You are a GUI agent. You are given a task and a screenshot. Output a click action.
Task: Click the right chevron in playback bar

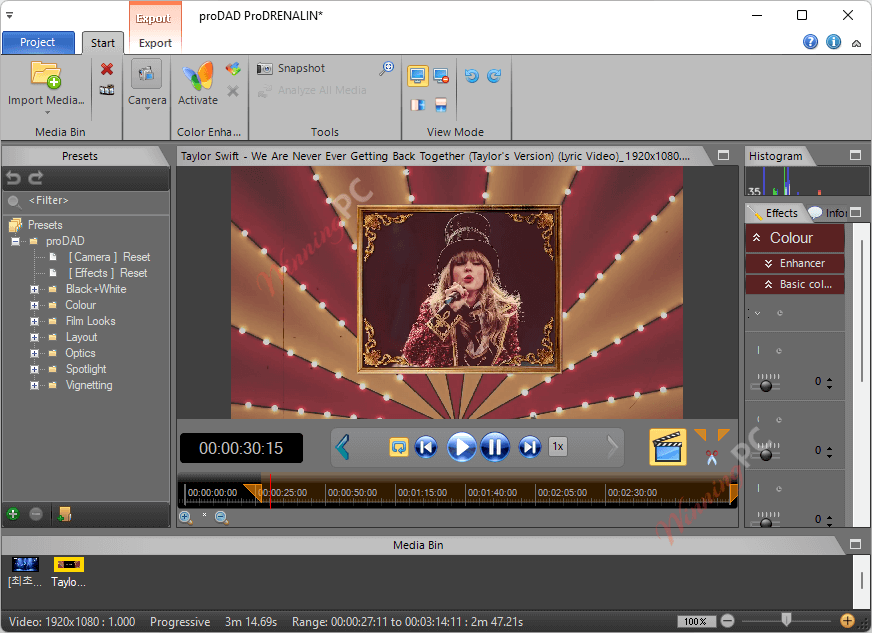[612, 447]
